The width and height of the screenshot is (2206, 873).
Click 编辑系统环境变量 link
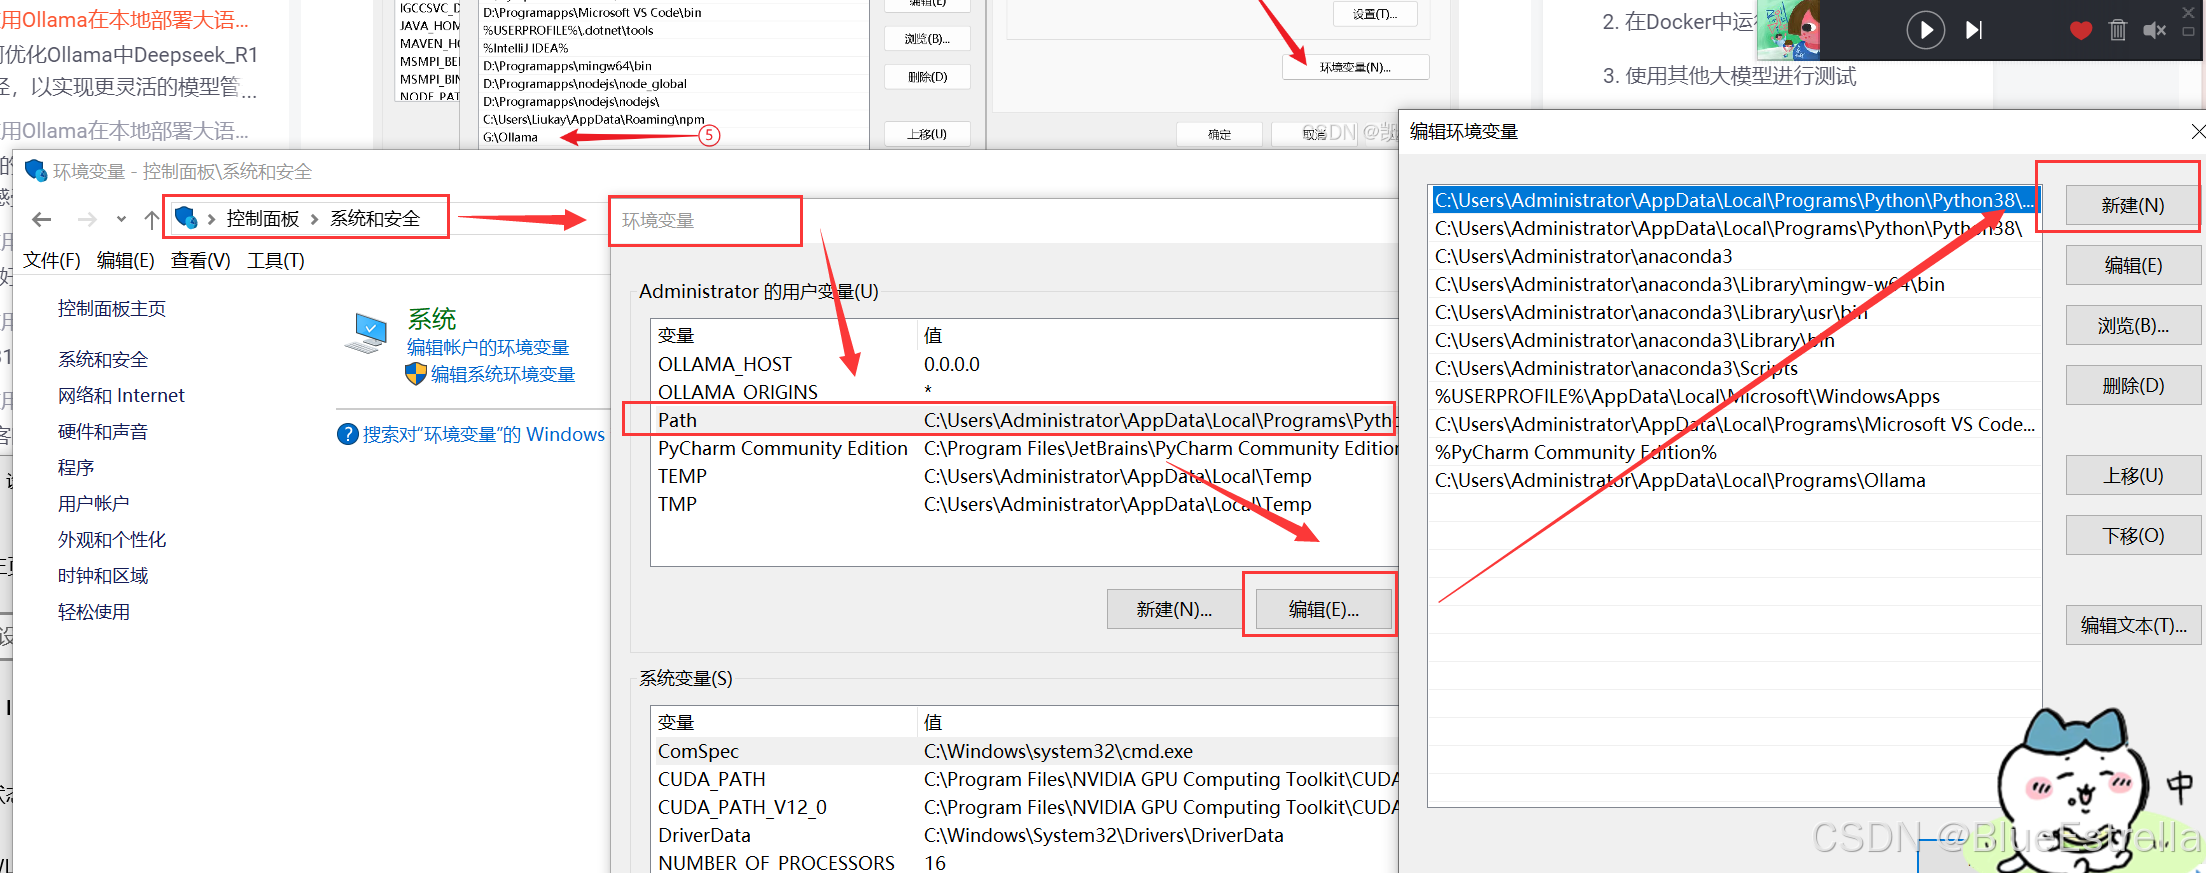click(503, 375)
